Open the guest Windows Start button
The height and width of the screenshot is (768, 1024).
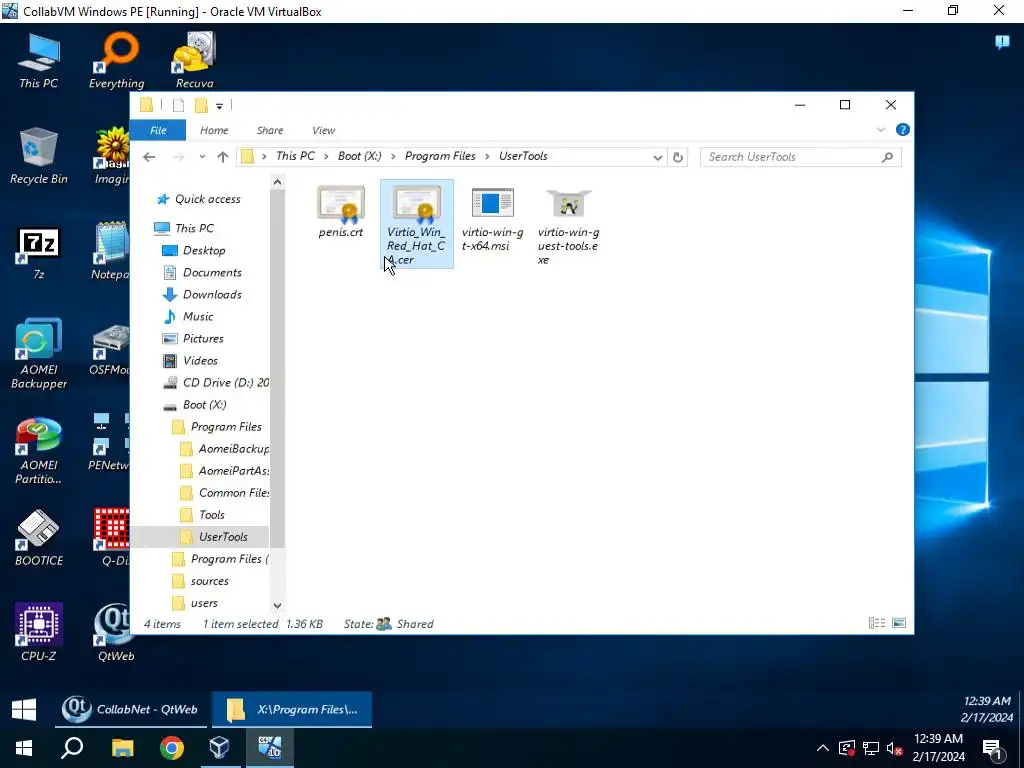point(24,709)
